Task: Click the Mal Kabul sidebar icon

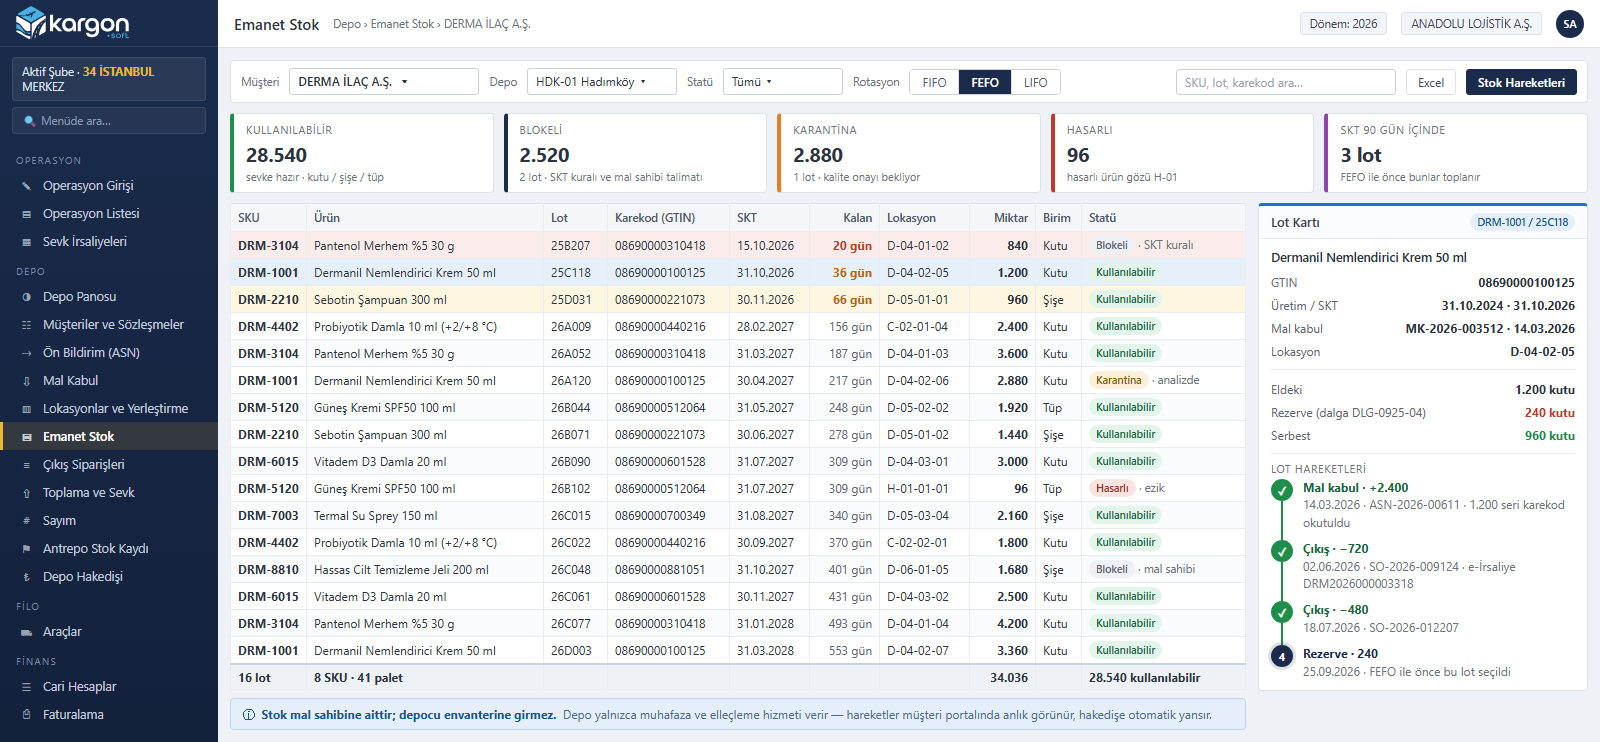Action: [27, 381]
